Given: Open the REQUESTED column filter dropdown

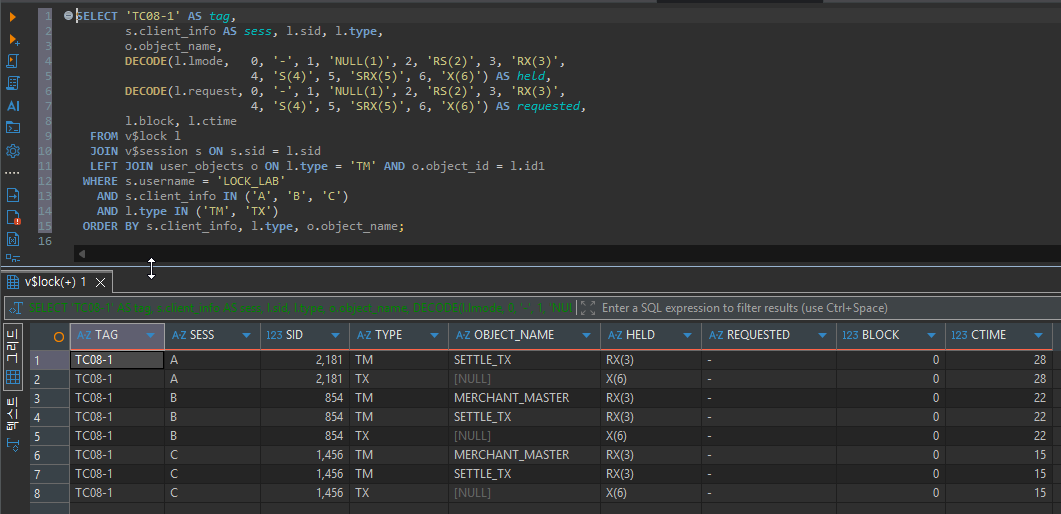Looking at the screenshot, I should point(822,335).
